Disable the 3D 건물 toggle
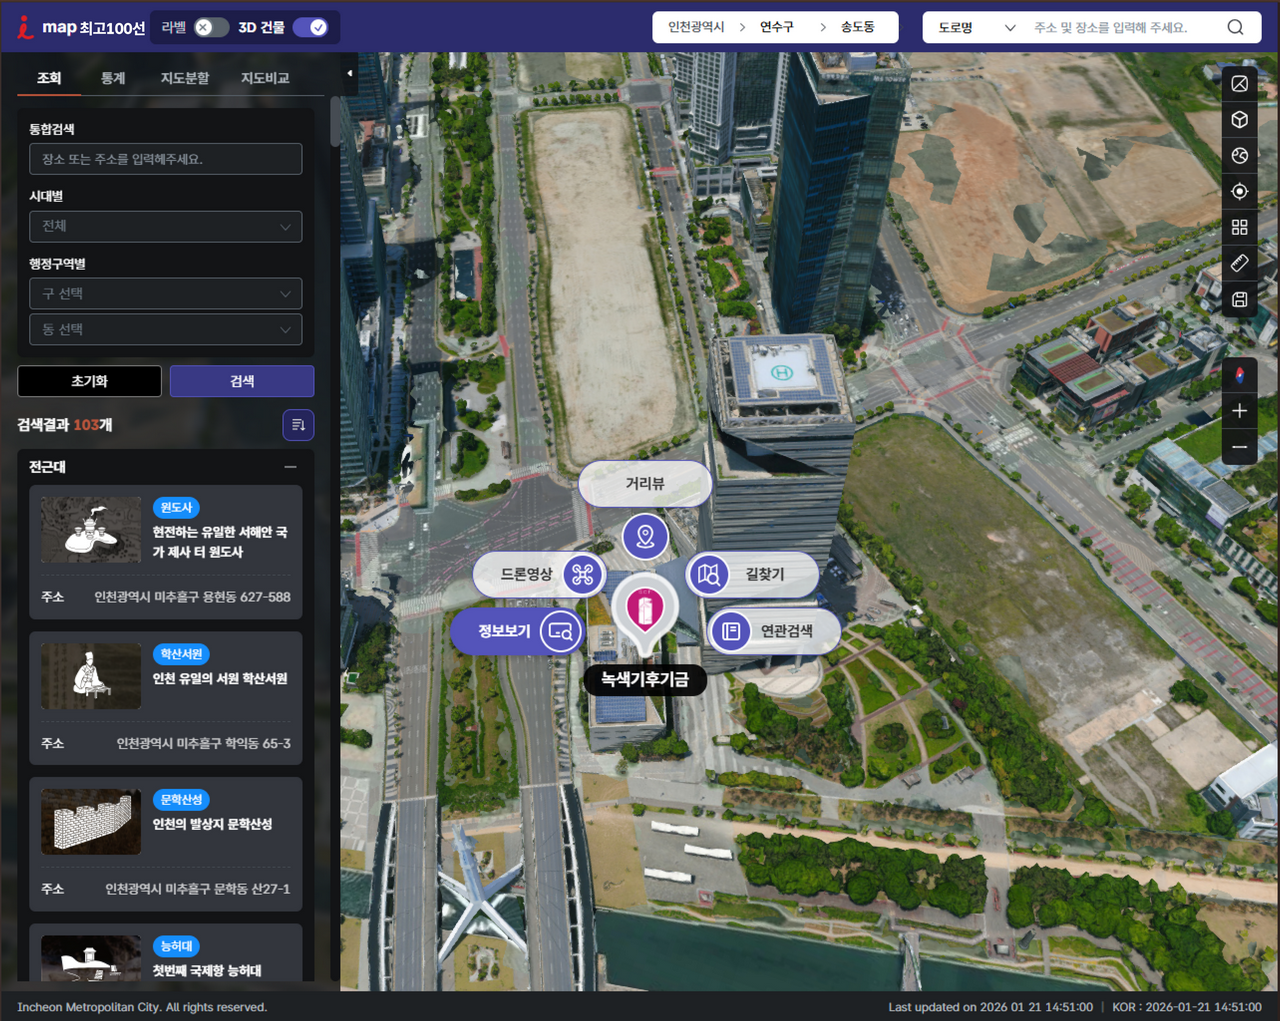Image resolution: width=1280 pixels, height=1021 pixels. [x=310, y=27]
